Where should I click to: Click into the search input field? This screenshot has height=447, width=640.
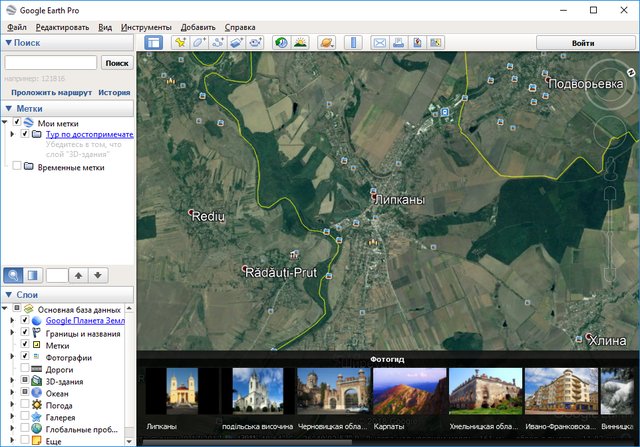[51, 62]
